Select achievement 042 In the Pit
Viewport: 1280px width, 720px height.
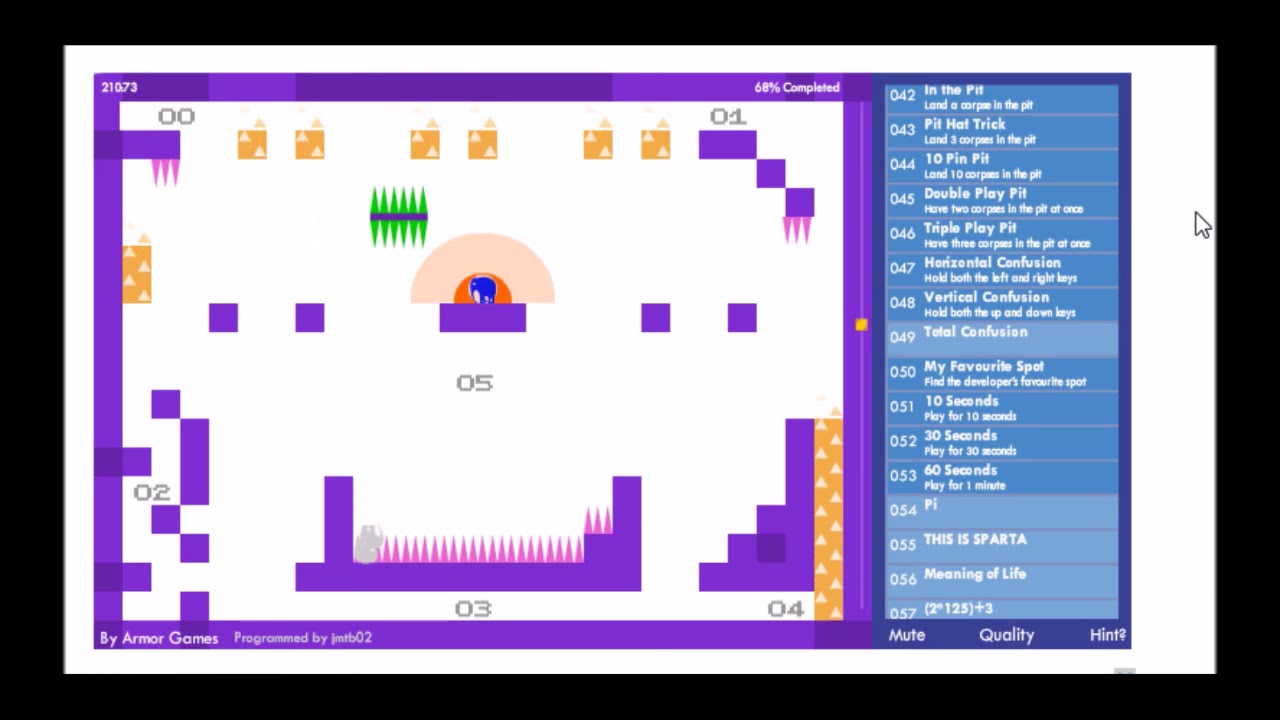coord(1001,97)
